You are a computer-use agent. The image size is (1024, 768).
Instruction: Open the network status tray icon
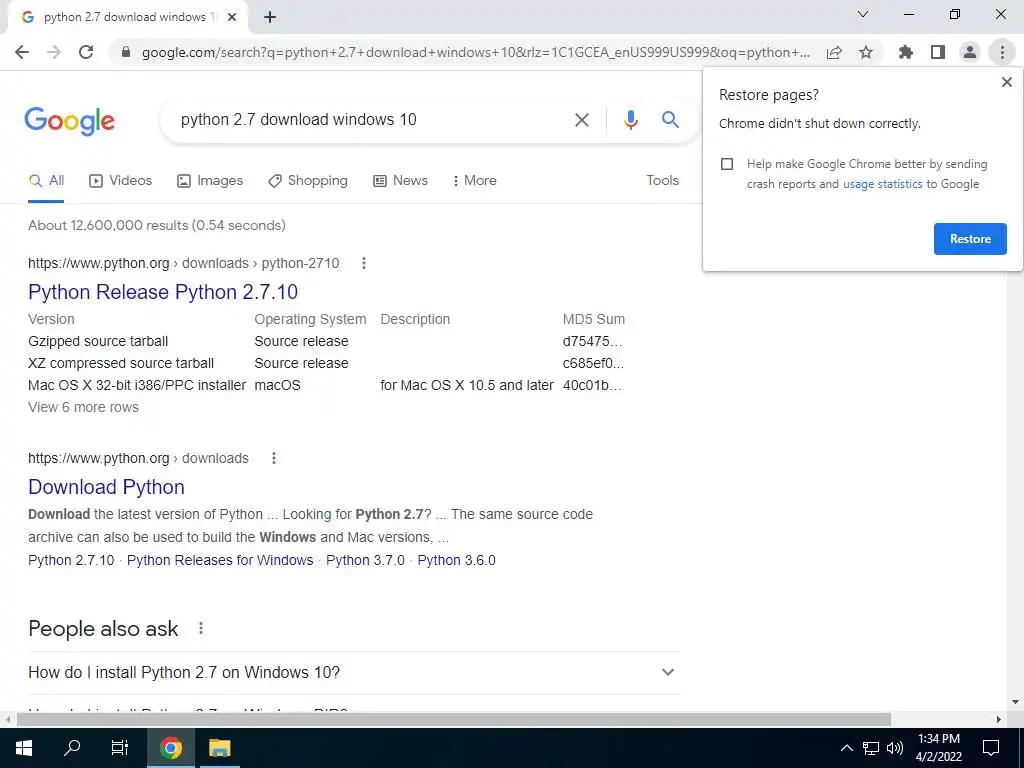[x=871, y=748]
